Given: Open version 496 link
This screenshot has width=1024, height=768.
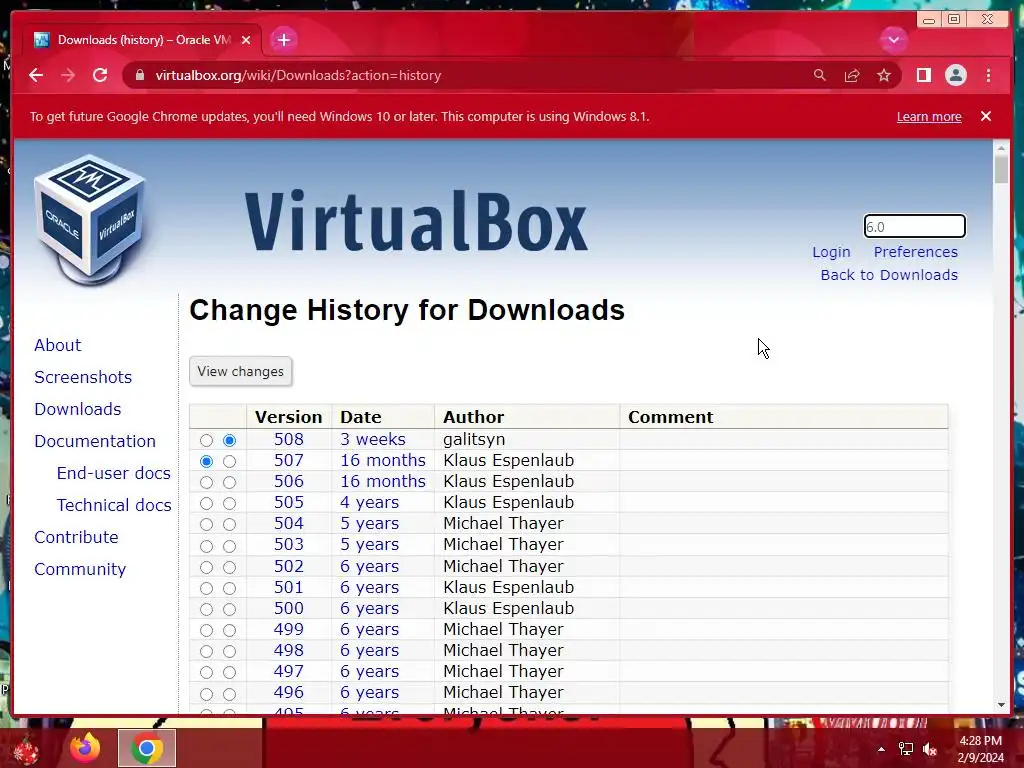Looking at the screenshot, I should [x=289, y=692].
